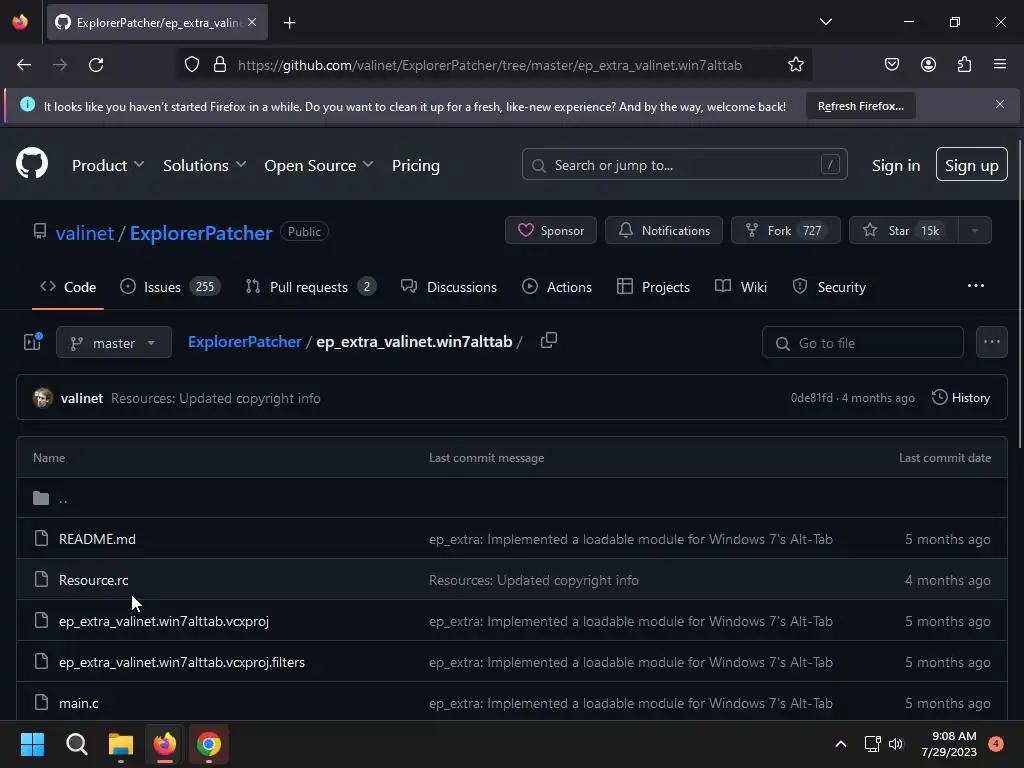Screen dimensions: 1024x768
Task: Click valinet commit author avatar
Action: coord(43,398)
